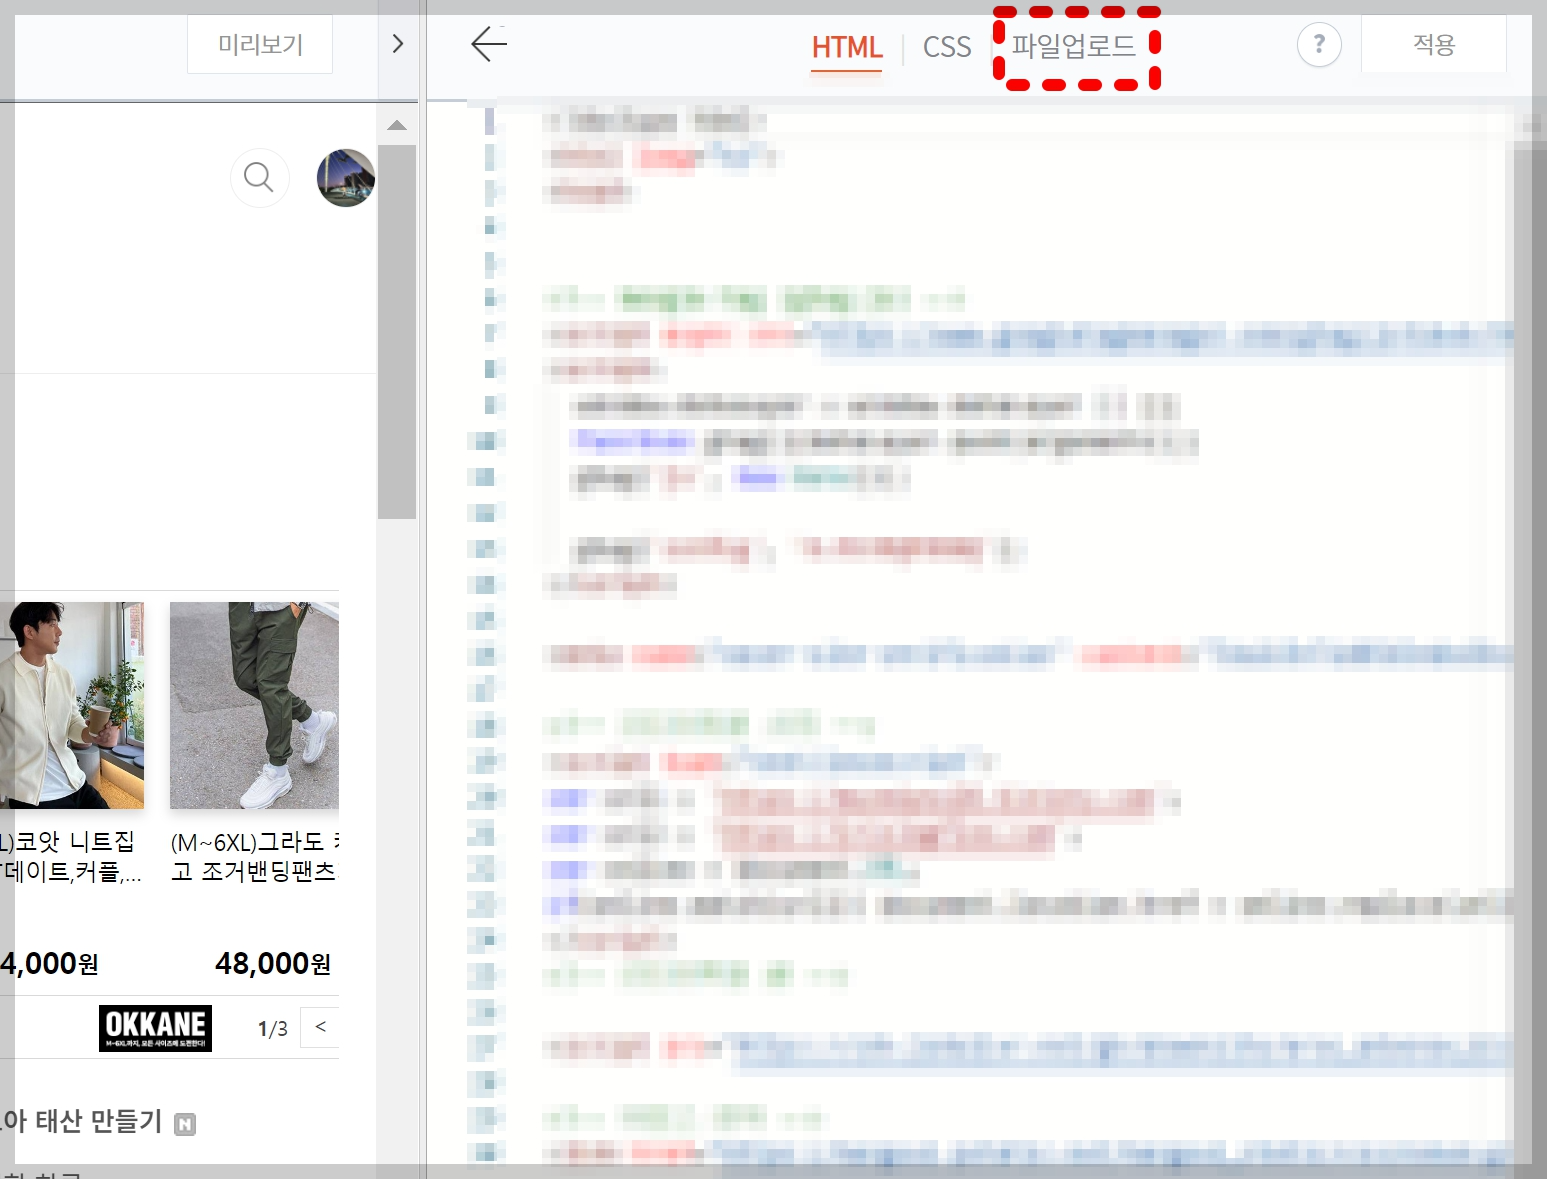Open the 태산 만들기 heading link

pos(82,1121)
